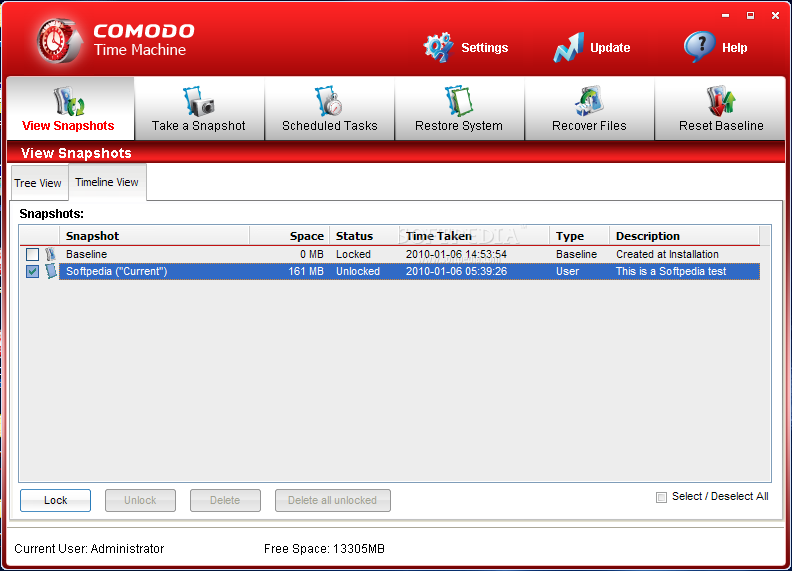Toggle the Select / Deselect All checkbox
The image size is (792, 571).
coord(661,497)
